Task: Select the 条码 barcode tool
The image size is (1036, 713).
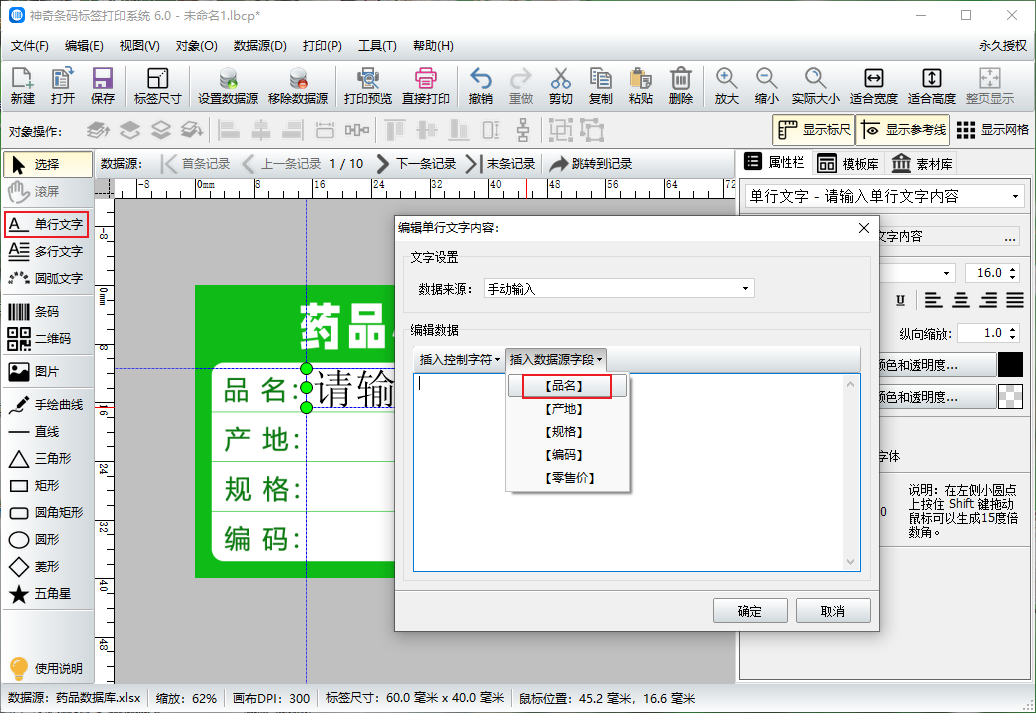Action: (46, 311)
